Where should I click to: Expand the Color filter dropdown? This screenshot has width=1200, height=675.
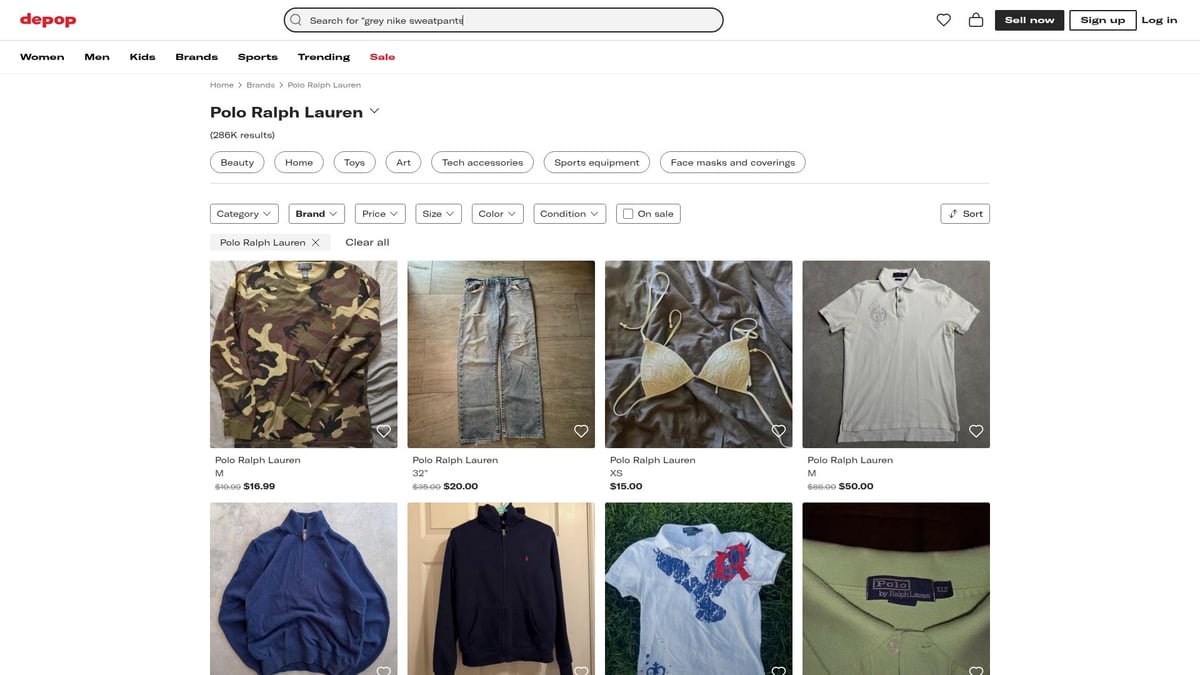point(497,214)
